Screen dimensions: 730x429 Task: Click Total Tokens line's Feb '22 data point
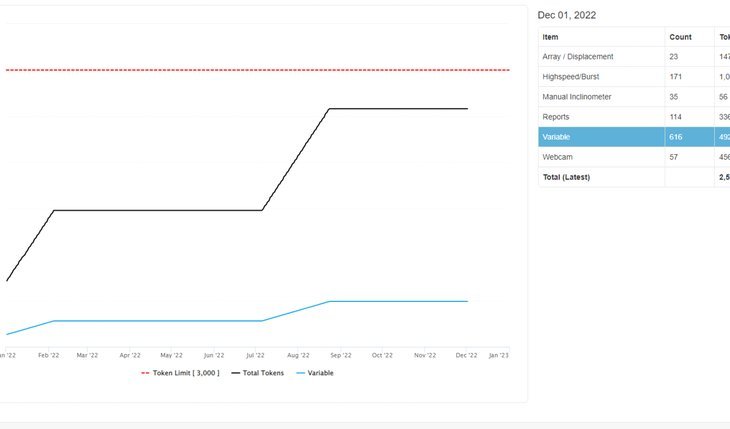click(x=54, y=211)
